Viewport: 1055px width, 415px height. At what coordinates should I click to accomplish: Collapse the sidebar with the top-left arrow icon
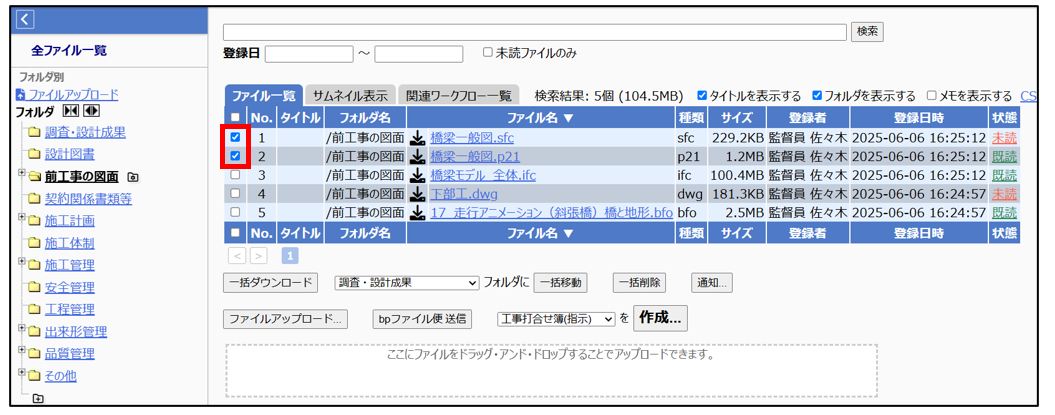25,19
